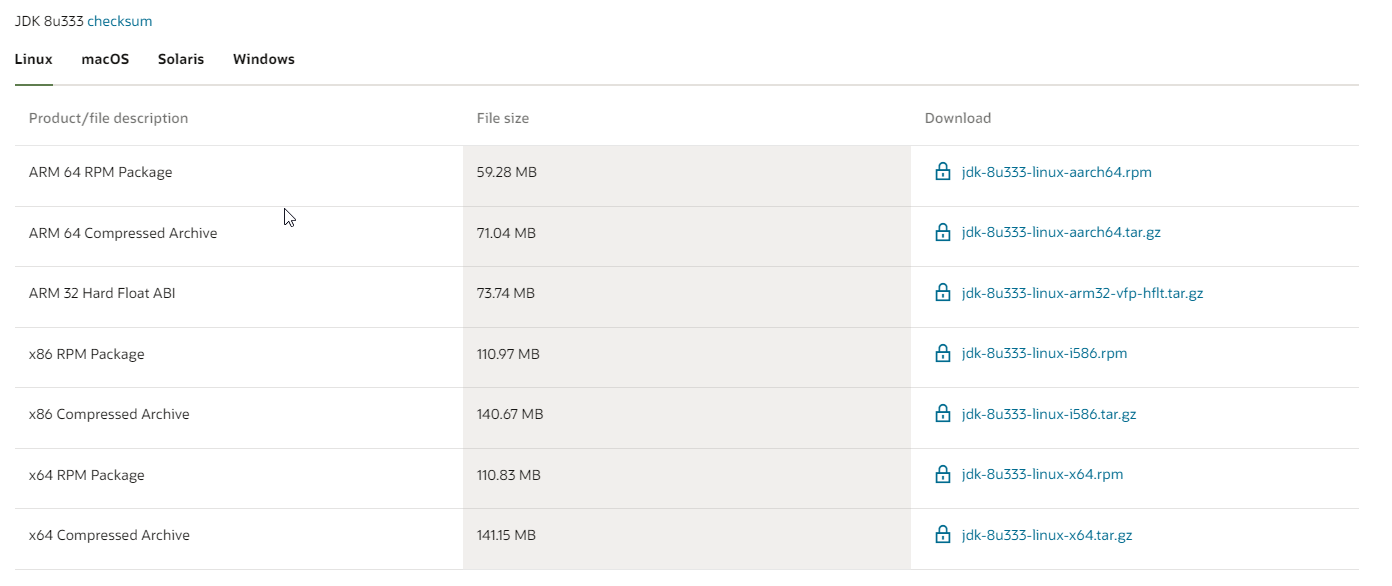Click the jdk-8u333-linux-i586.tar.gz link
This screenshot has height=586, width=1392.
[x=1049, y=414]
